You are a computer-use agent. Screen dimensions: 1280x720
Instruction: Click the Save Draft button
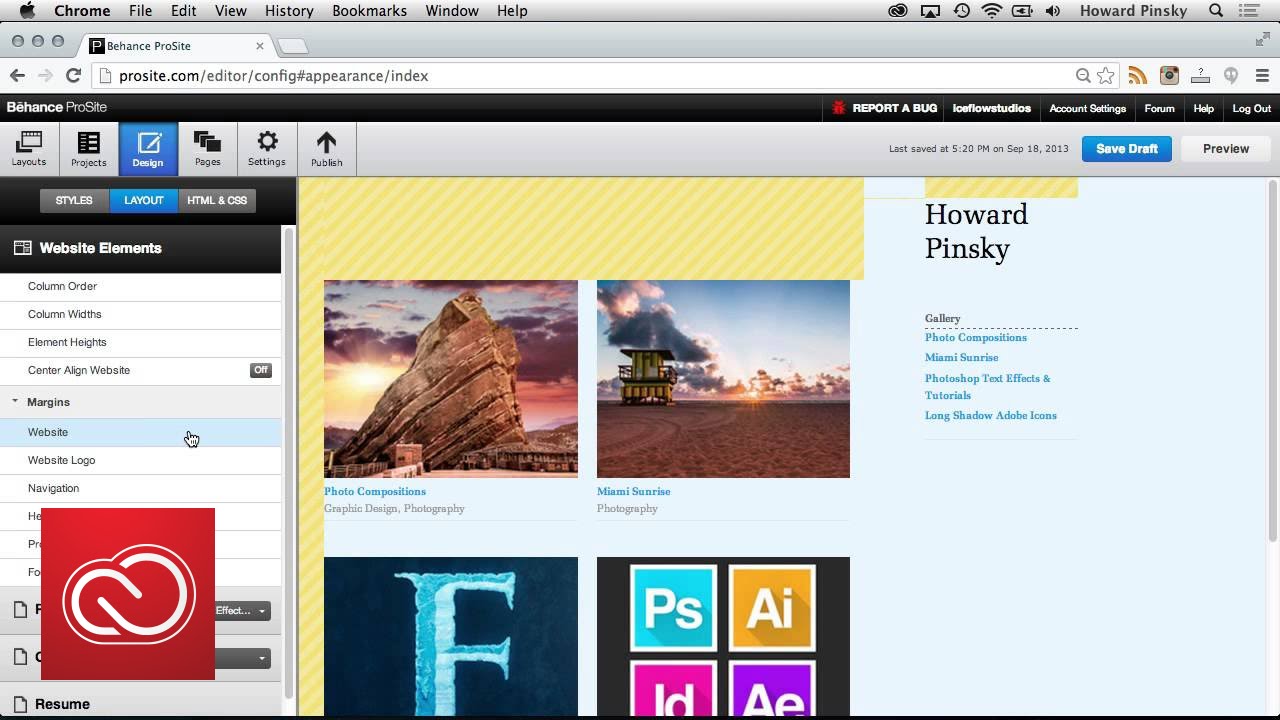1126,149
